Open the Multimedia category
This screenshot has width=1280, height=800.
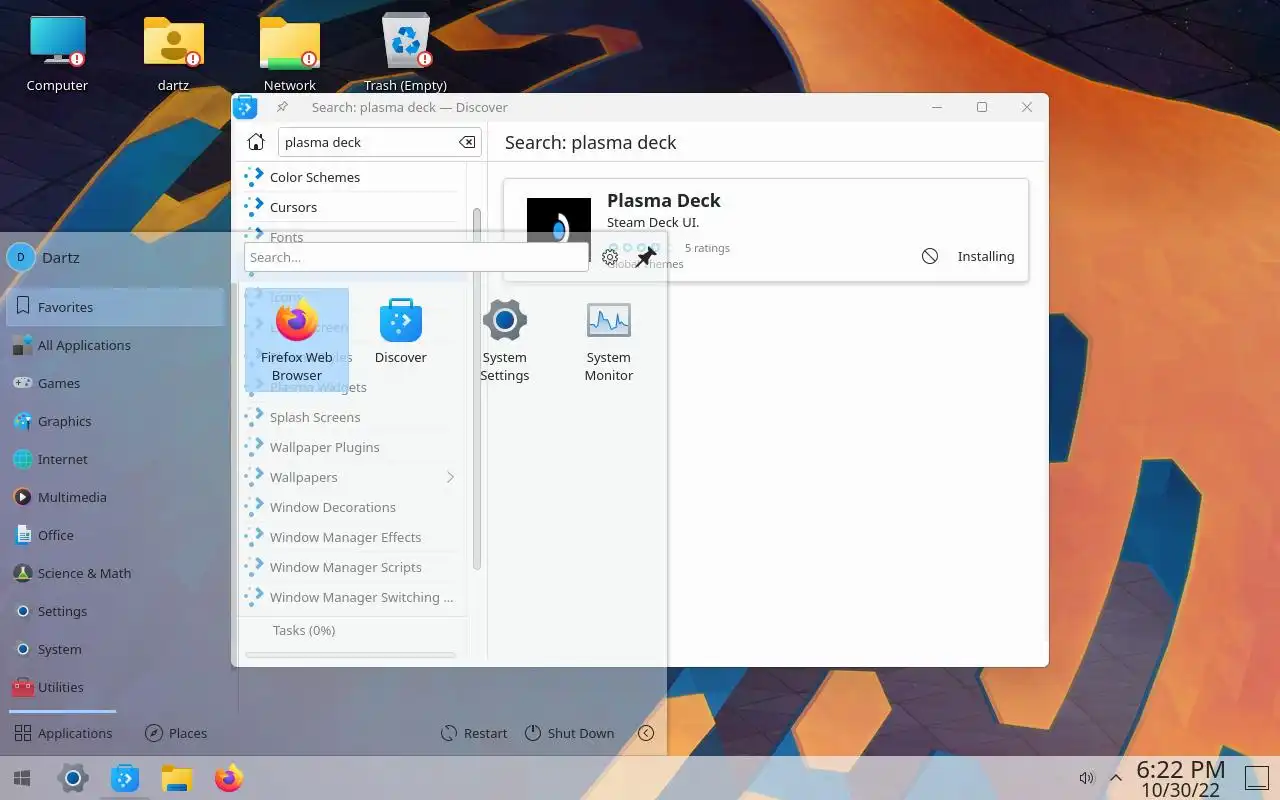[x=116, y=497]
